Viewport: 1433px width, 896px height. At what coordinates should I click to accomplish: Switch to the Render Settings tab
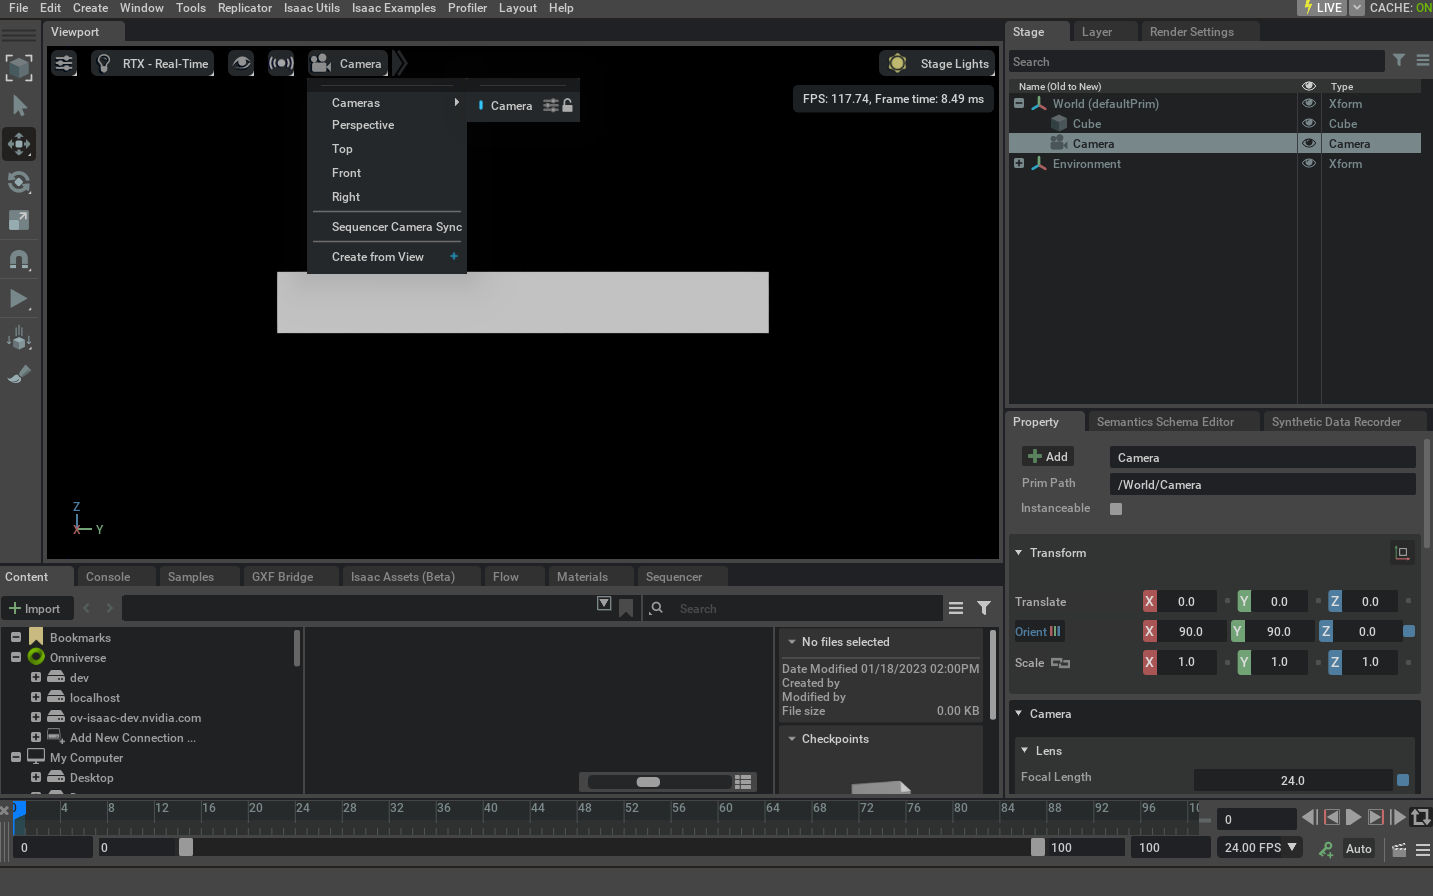(1192, 32)
